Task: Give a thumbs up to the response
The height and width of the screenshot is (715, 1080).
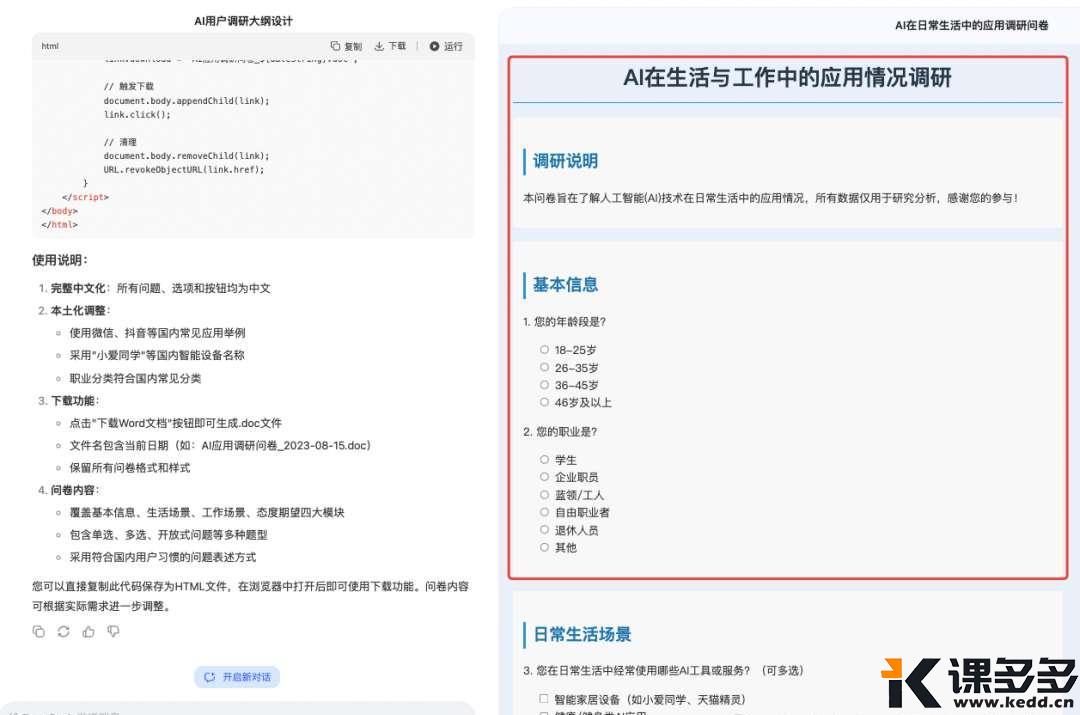Action: pos(88,631)
